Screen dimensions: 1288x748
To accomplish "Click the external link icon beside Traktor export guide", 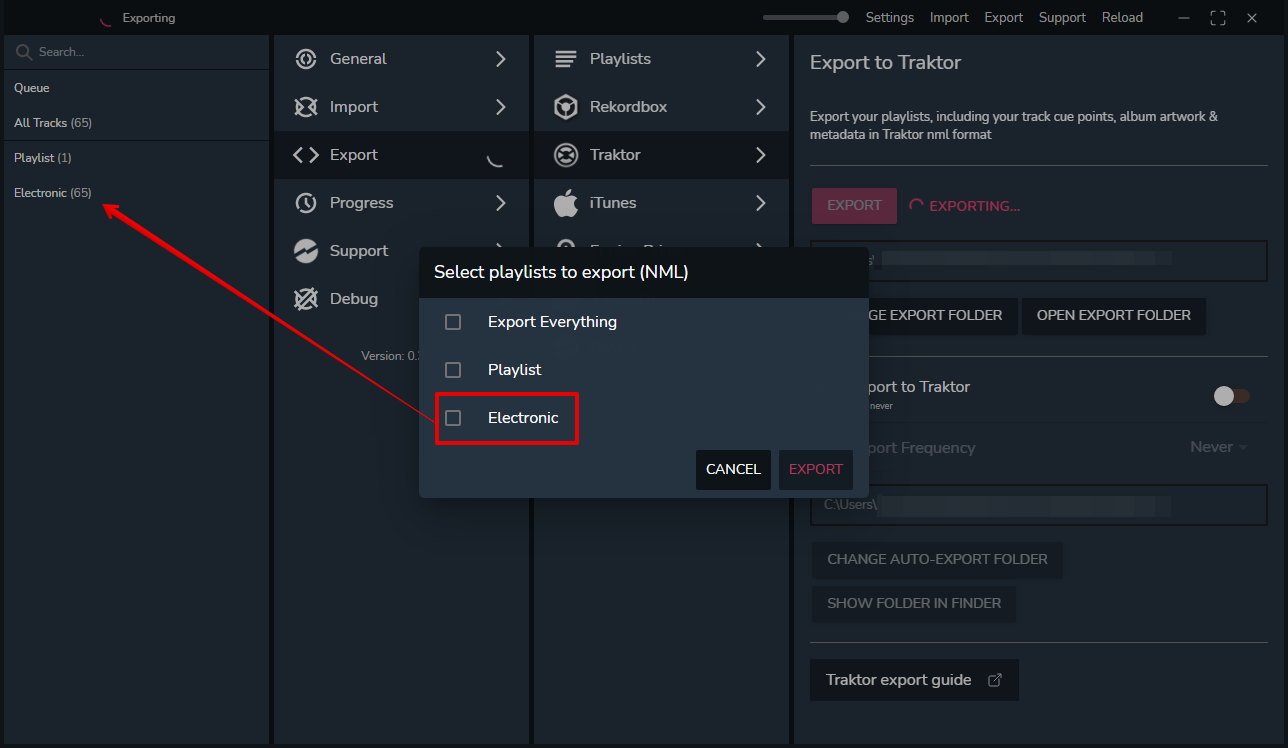I will (x=995, y=680).
